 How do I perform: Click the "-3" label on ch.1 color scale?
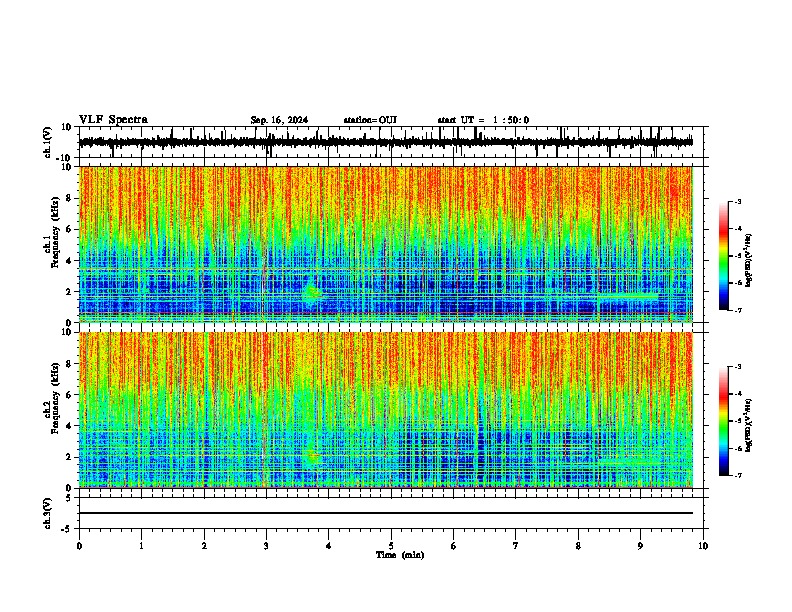(x=738, y=201)
